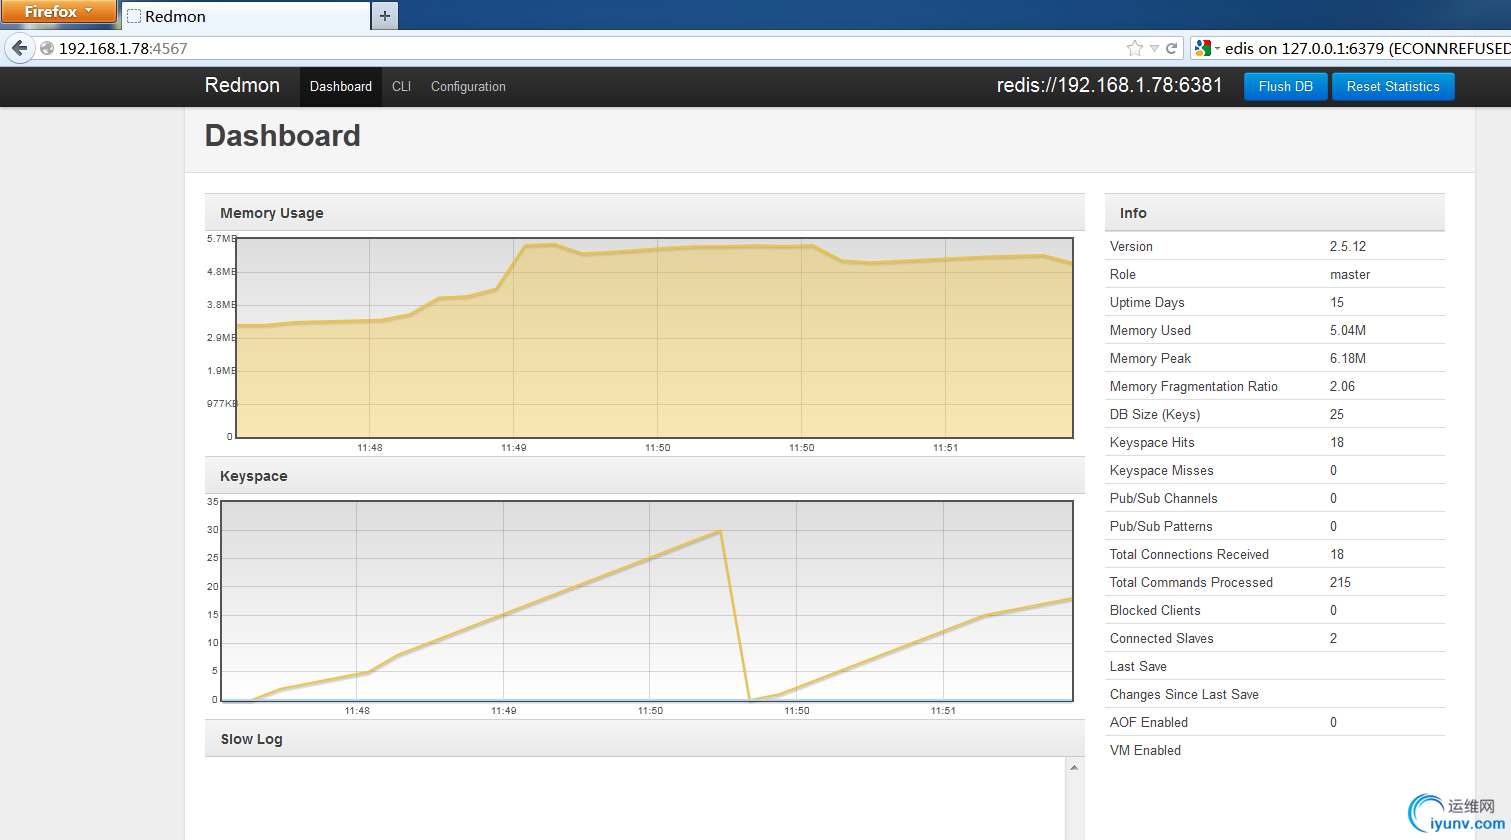
Task: Click the Info panel header
Action: 1275,213
